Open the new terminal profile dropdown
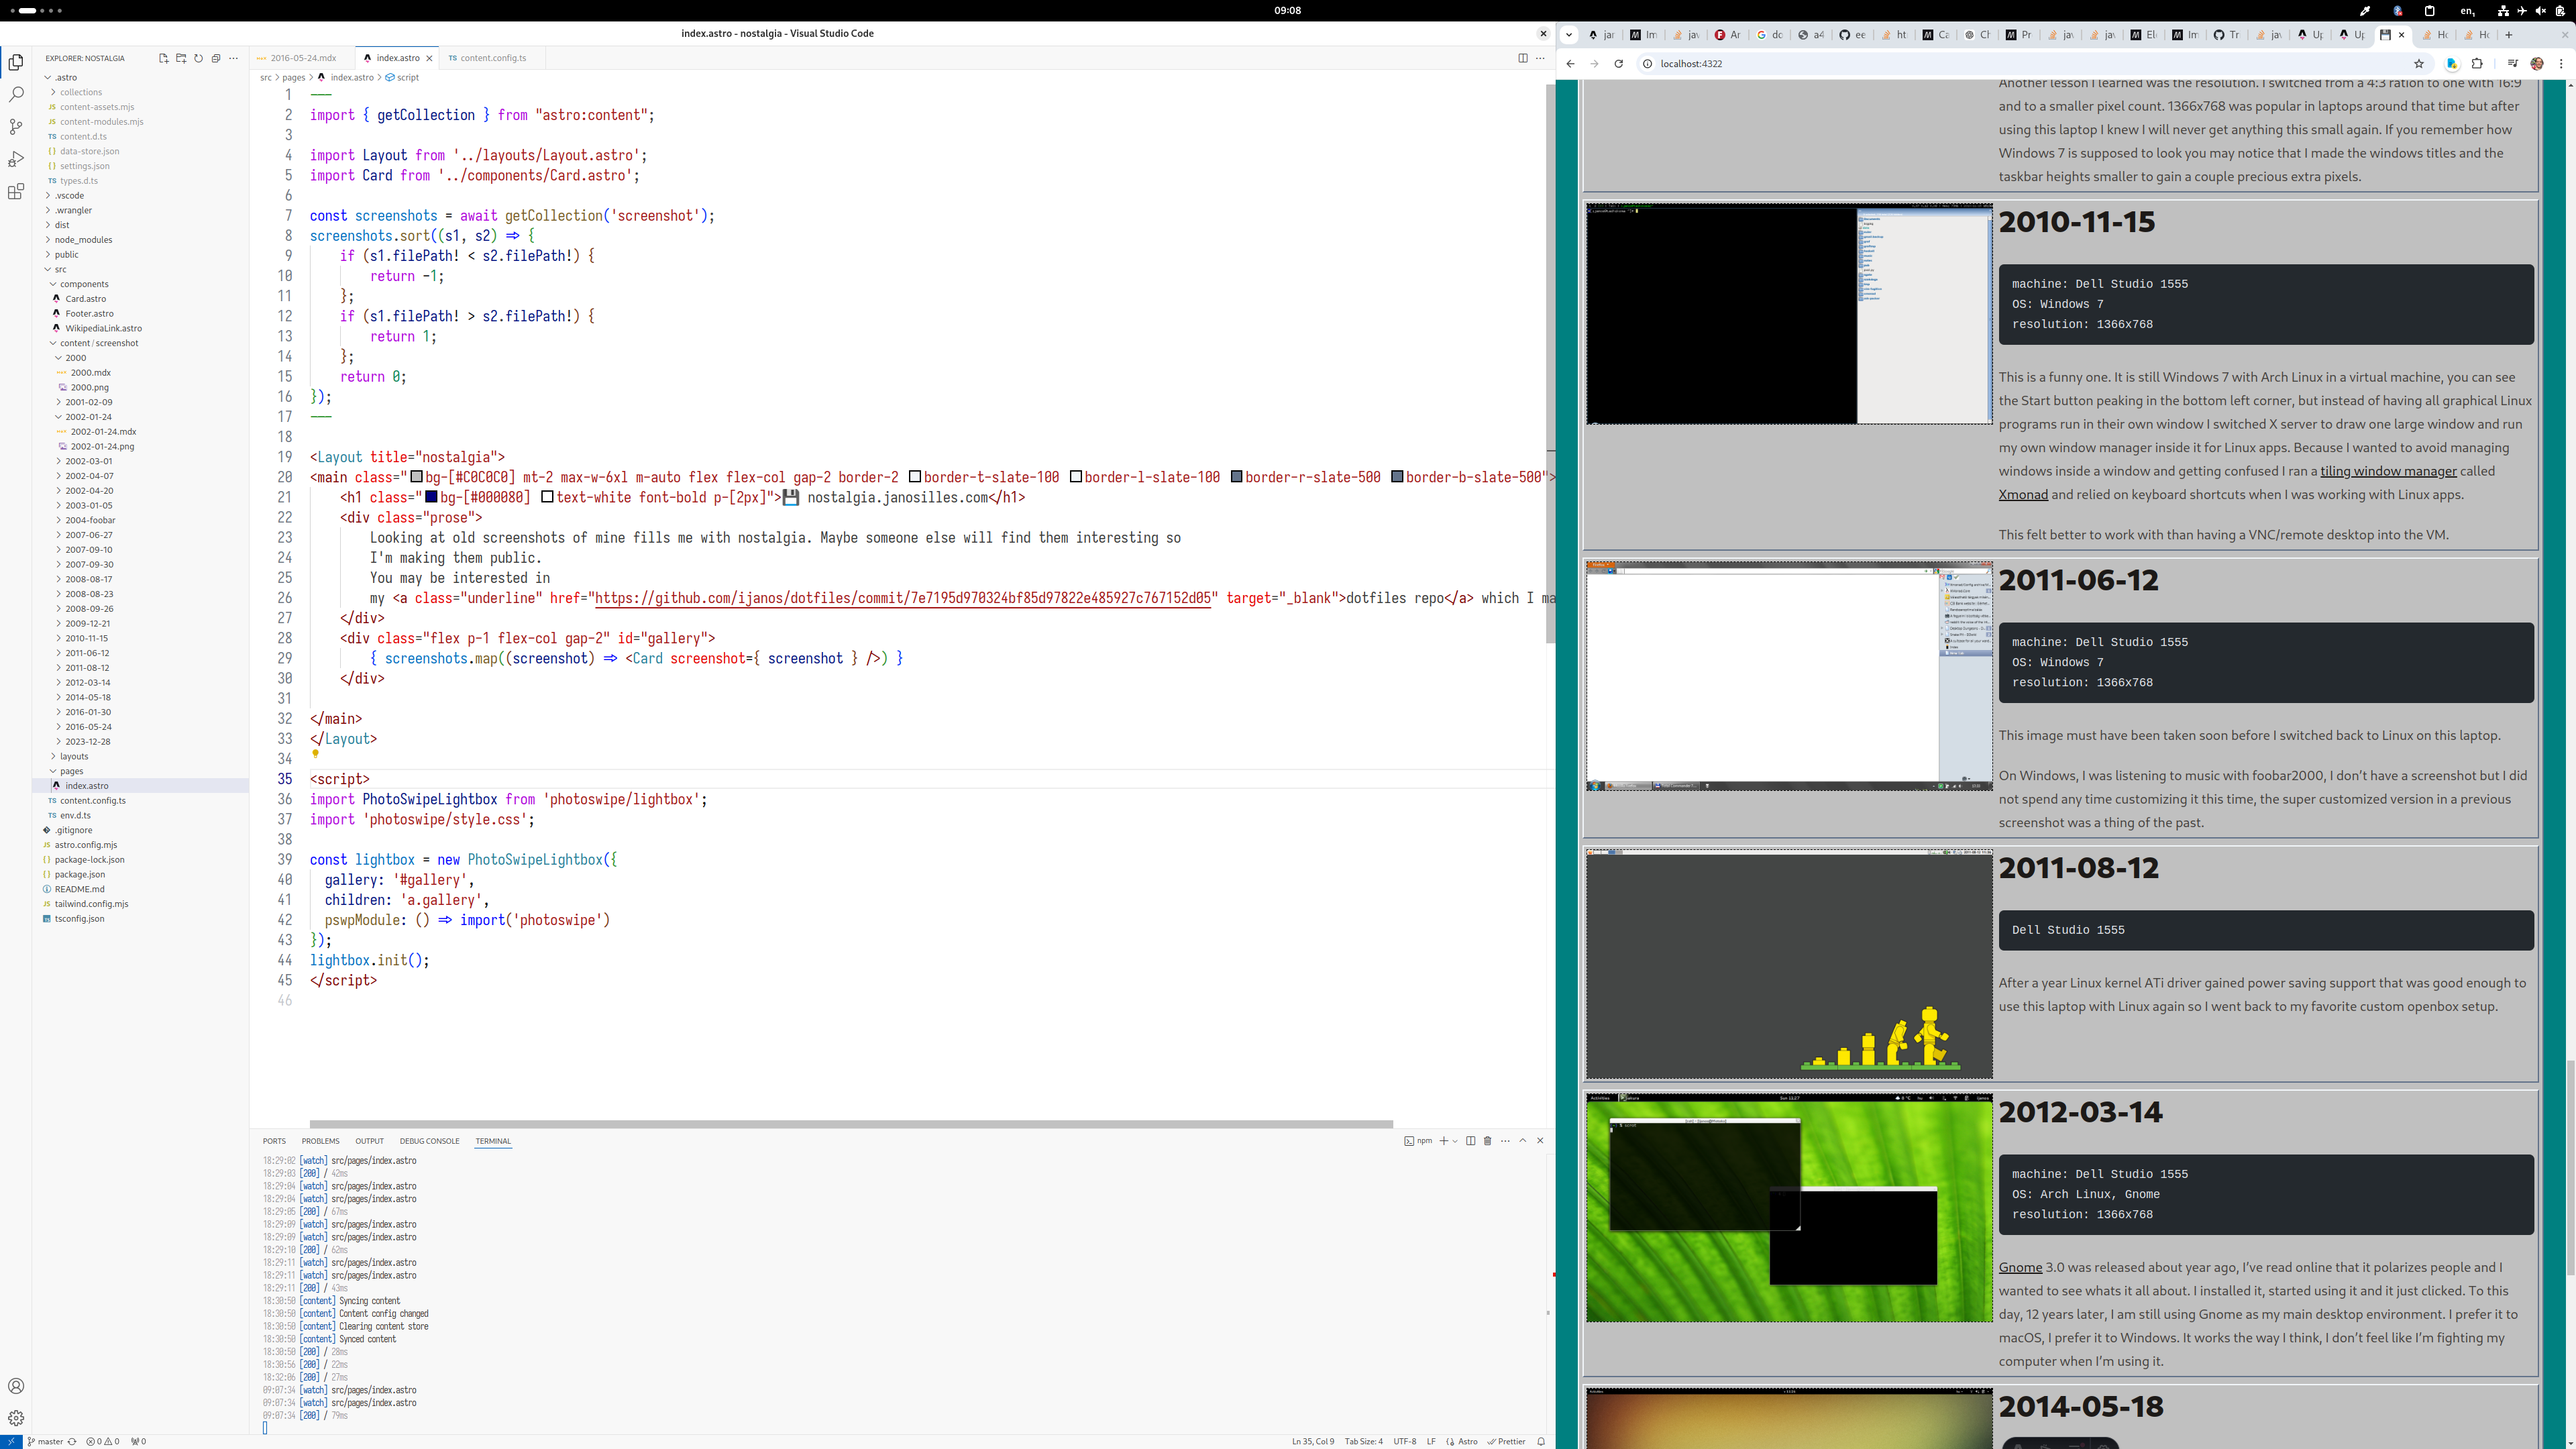 1455,1141
